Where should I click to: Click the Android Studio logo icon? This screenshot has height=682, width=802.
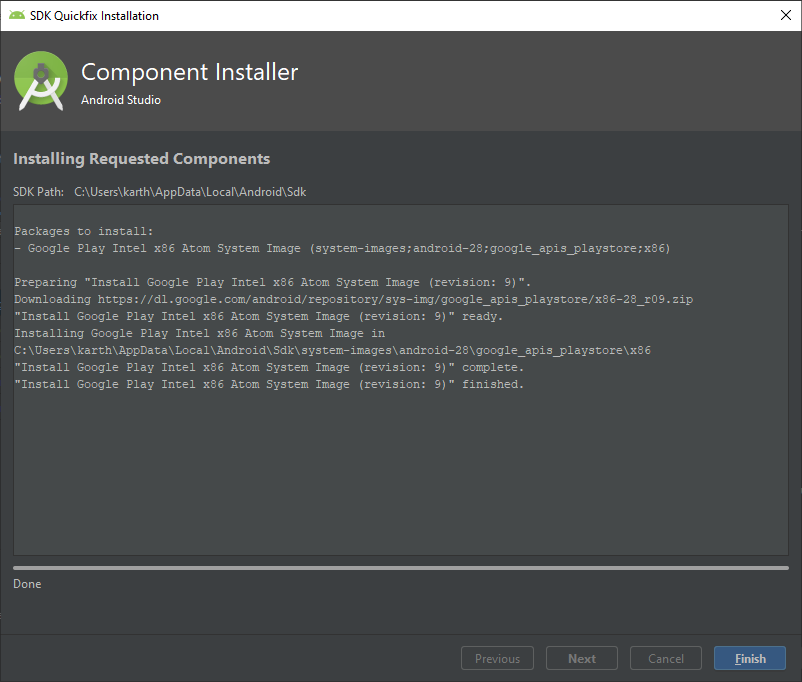pos(41,81)
